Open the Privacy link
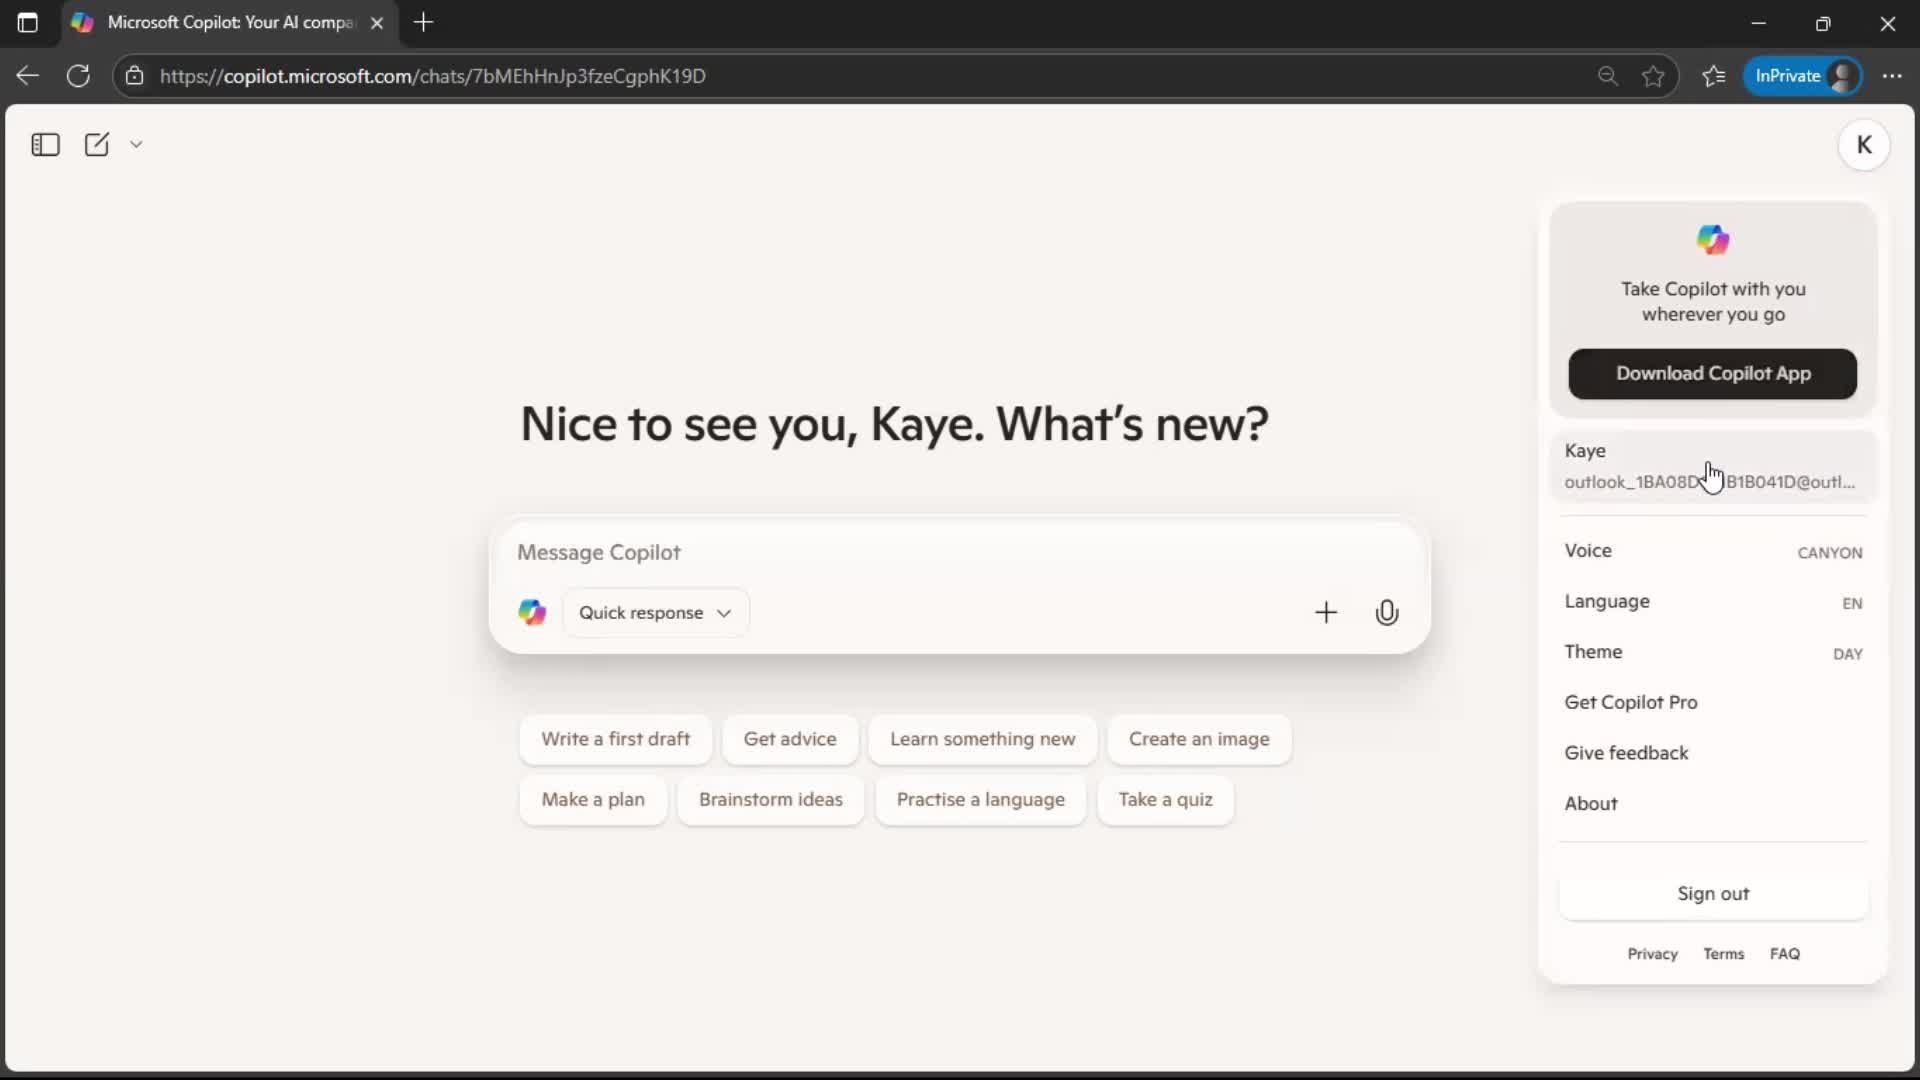The width and height of the screenshot is (1920, 1080). coord(1652,954)
